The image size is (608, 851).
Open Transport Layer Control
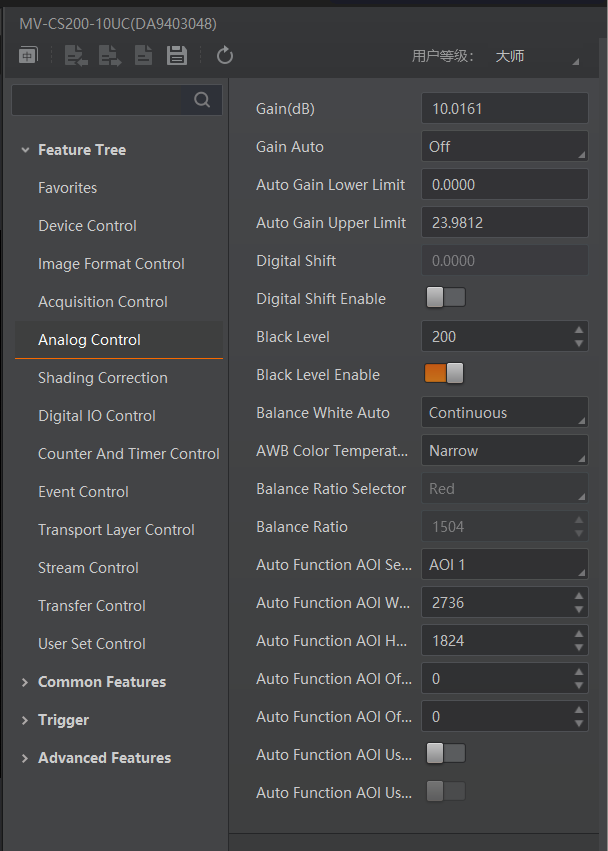(x=116, y=530)
